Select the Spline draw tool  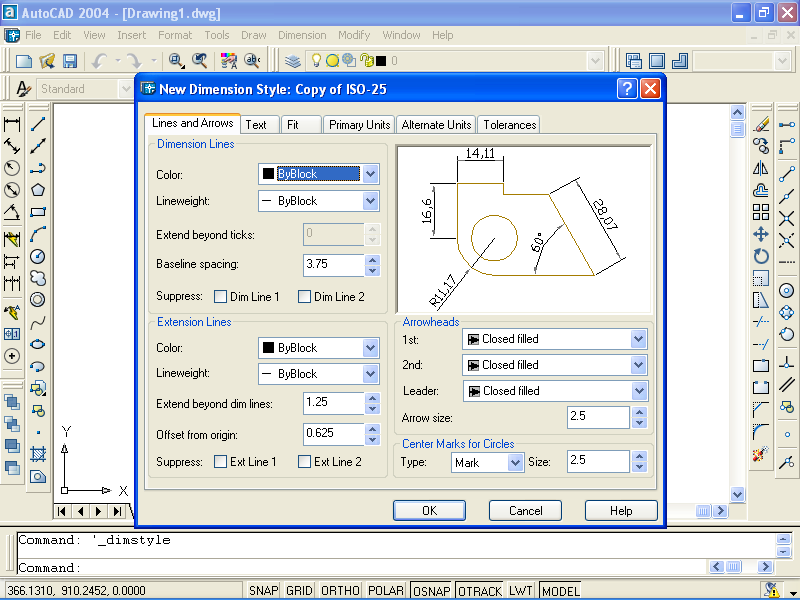coord(38,322)
